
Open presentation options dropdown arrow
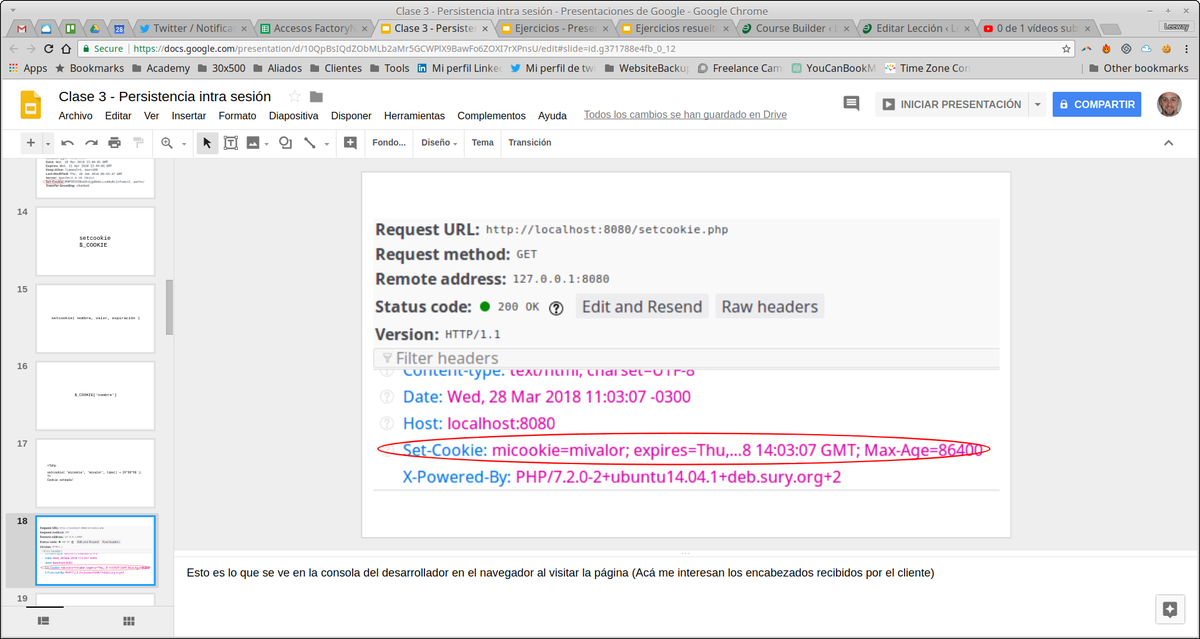coord(1037,104)
